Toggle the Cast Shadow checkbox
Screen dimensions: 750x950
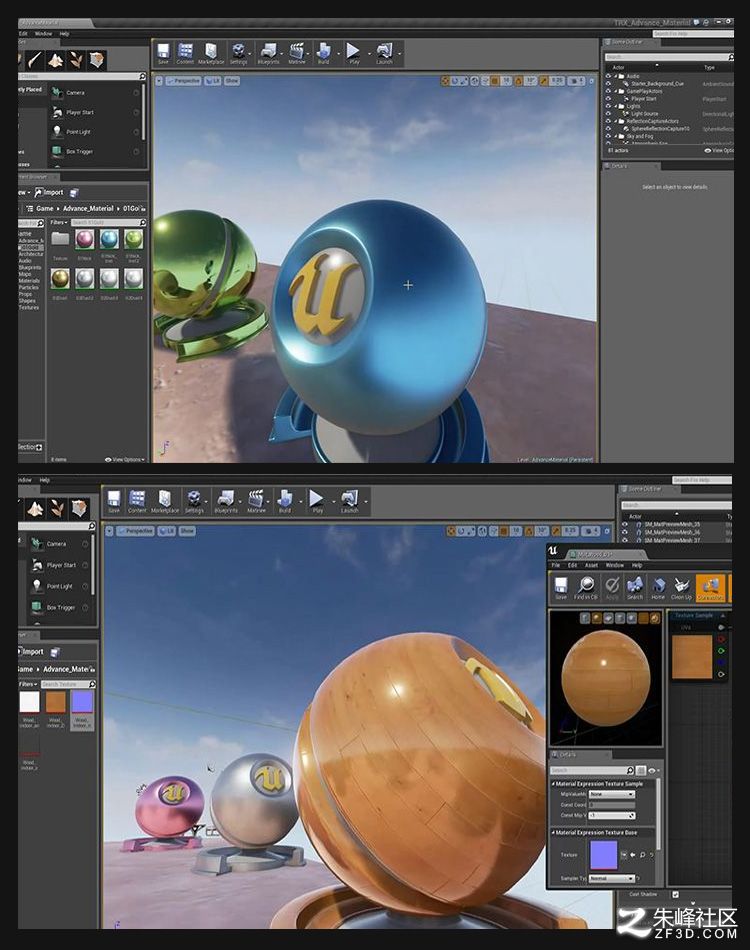[x=675, y=894]
